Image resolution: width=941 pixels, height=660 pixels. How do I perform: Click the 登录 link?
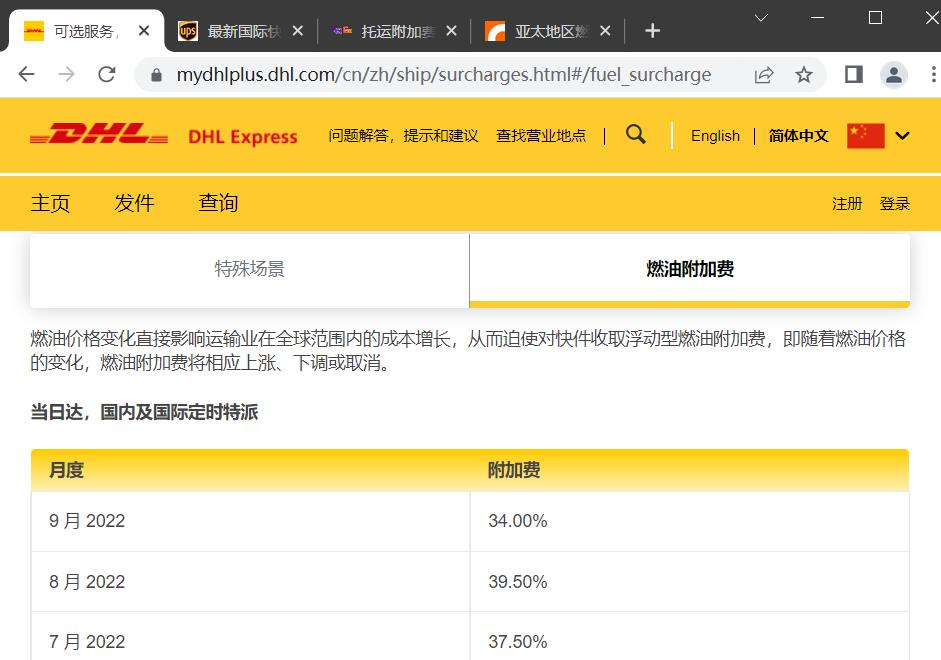(894, 204)
